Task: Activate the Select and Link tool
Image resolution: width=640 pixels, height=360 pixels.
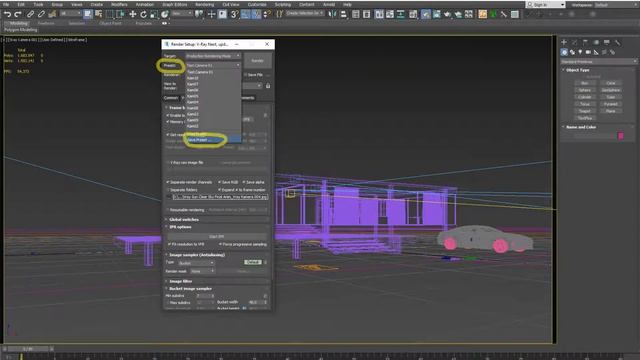Action: 31,14
